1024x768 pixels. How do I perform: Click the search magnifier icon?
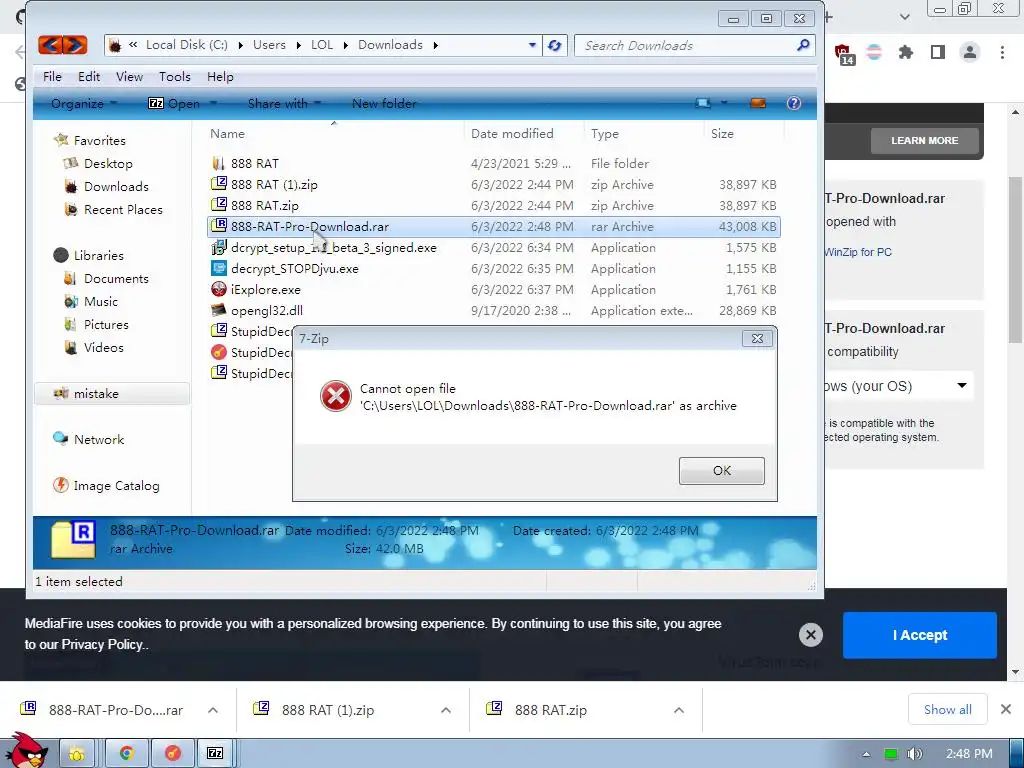point(803,45)
